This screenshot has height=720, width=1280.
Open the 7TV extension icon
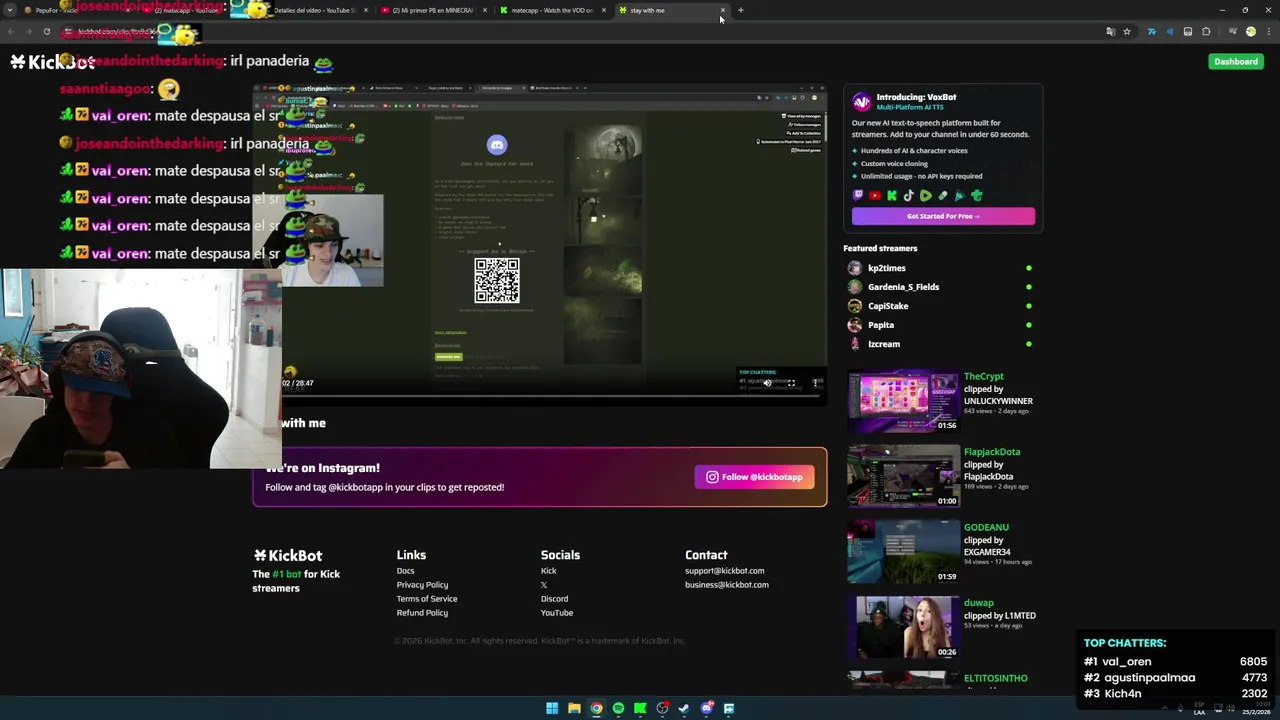(x=1151, y=32)
